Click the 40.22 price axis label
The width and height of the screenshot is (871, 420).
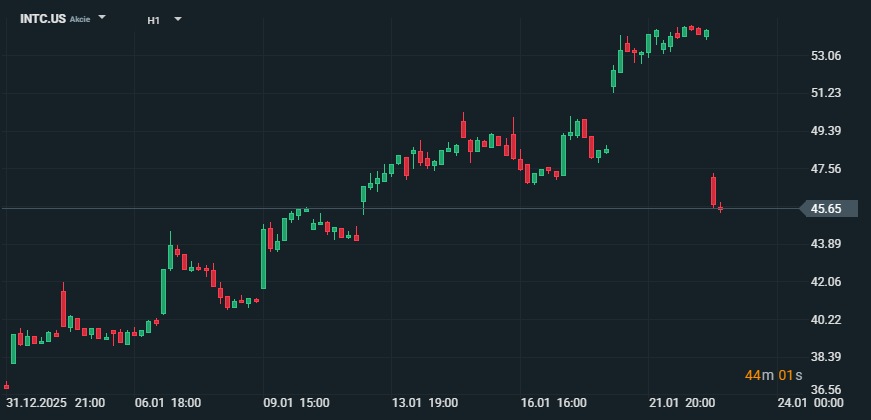tap(826, 320)
